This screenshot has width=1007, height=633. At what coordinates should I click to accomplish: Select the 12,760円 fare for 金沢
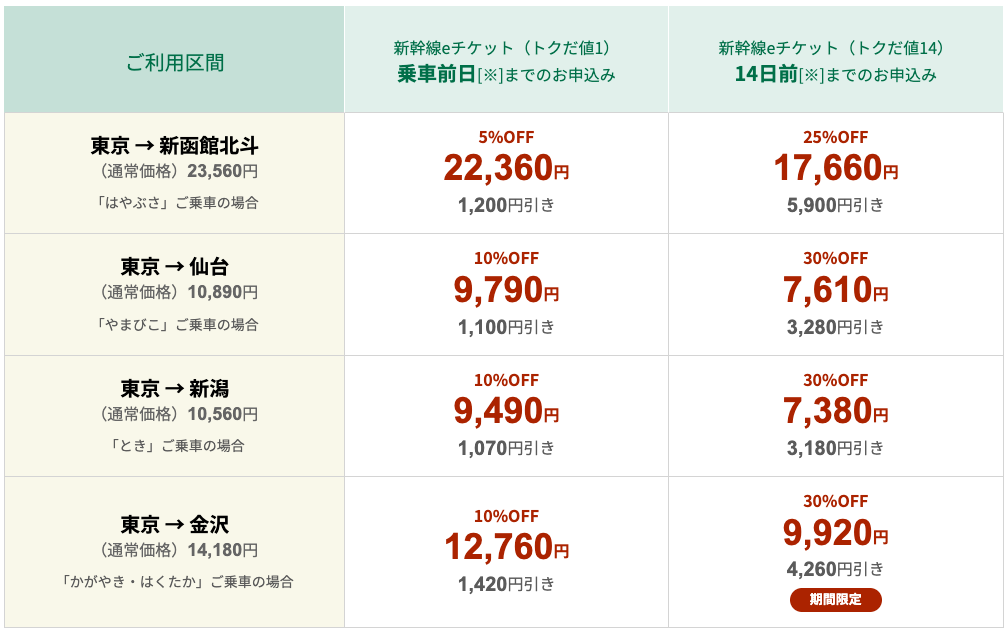506,547
